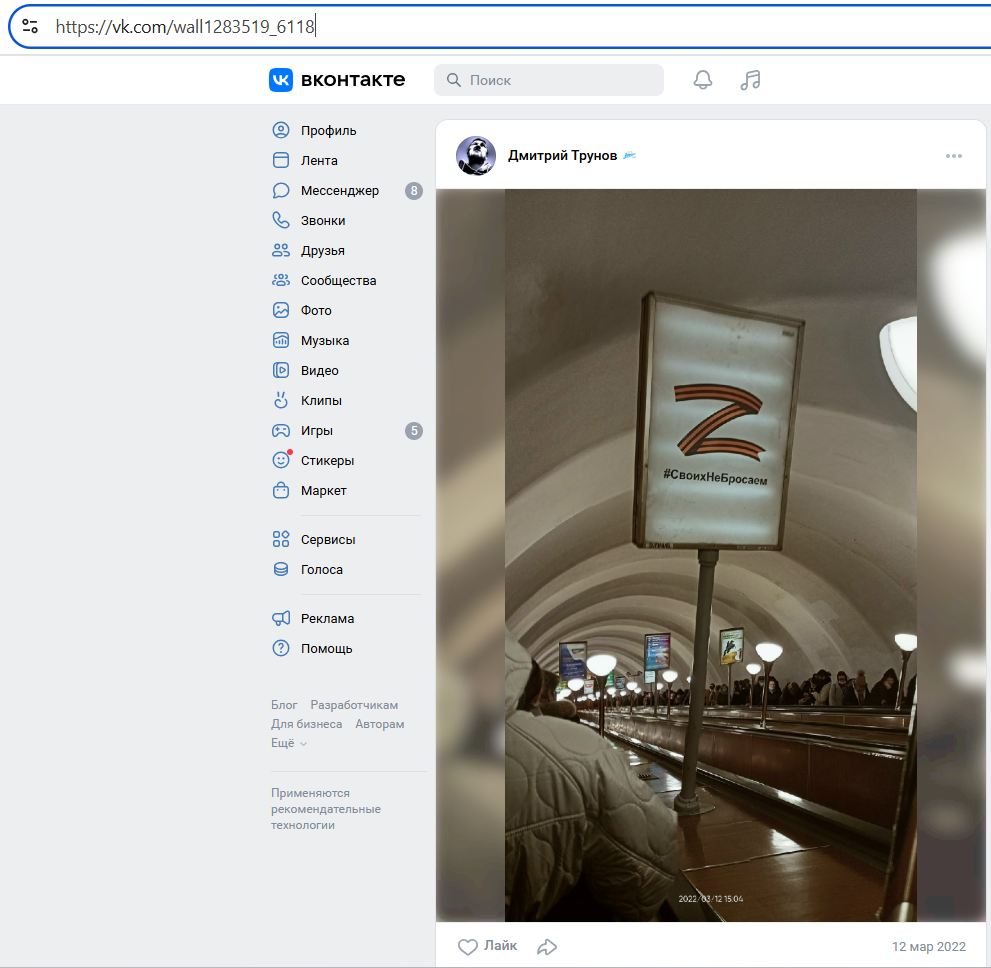Open Маркет from sidebar
Viewport: 991px width, 968px height.
pyautogui.click(x=323, y=490)
